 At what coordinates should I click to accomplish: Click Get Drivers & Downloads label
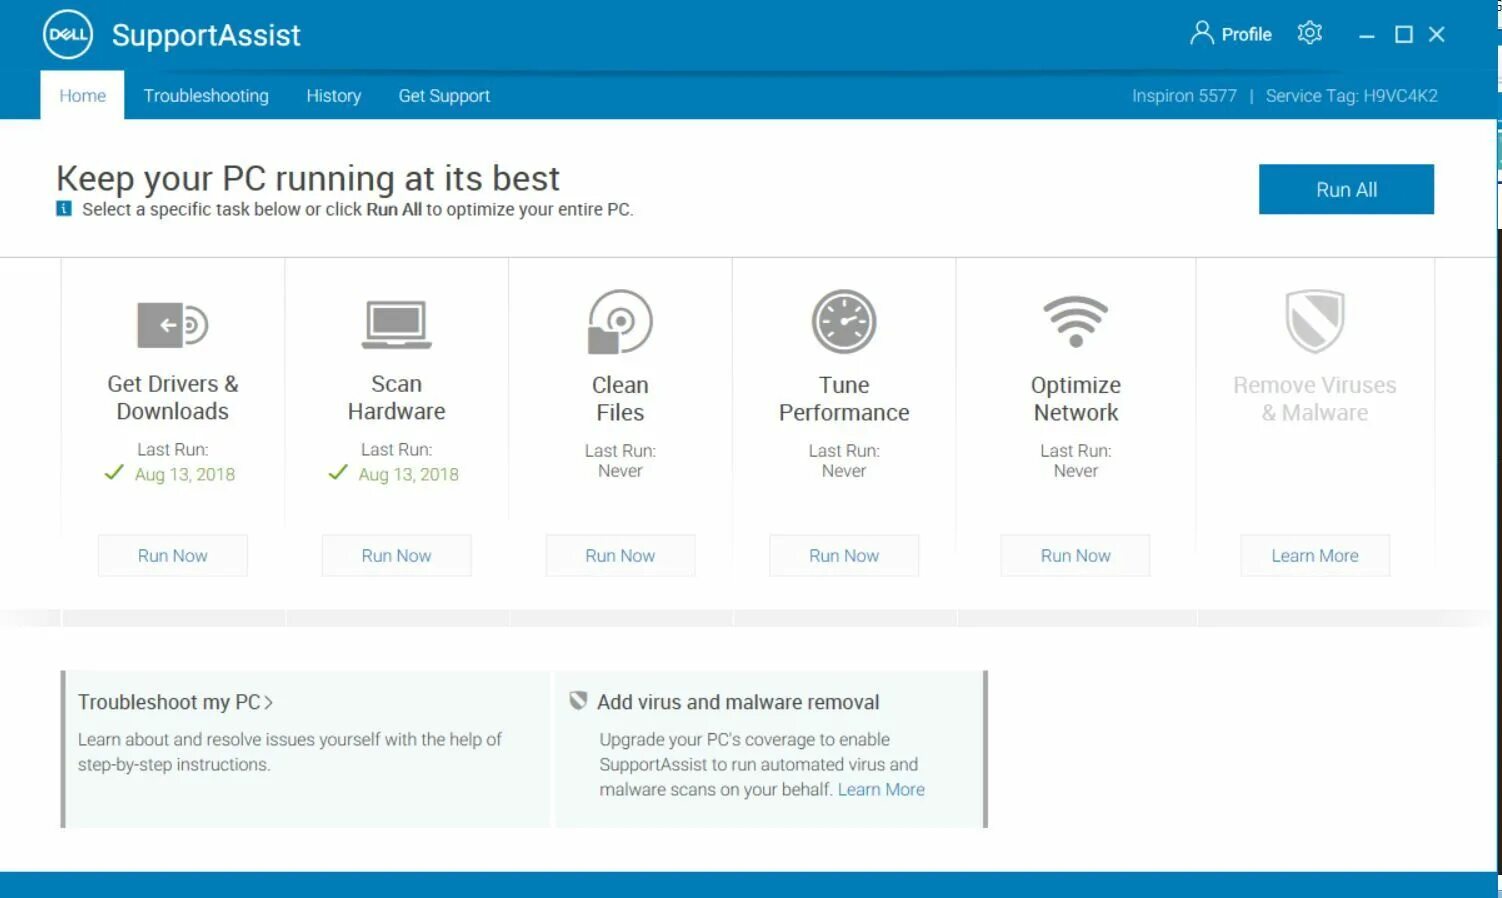tap(173, 397)
